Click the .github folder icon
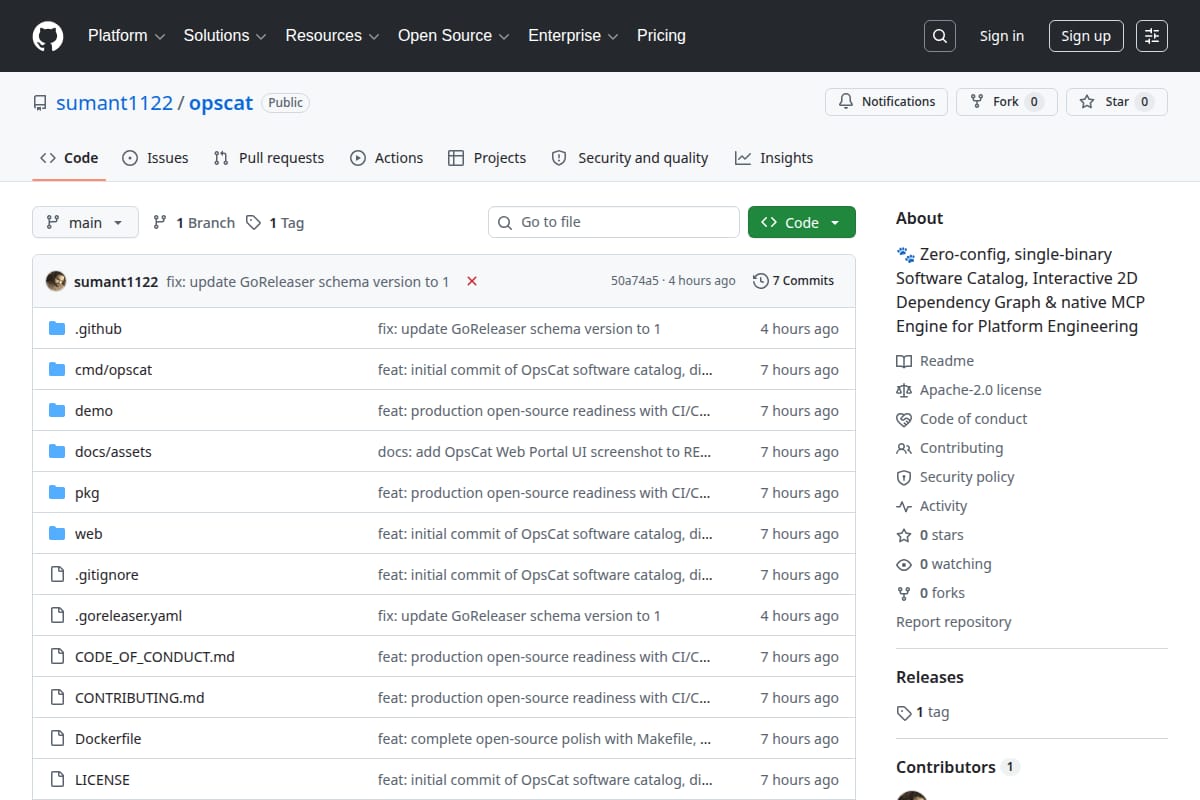1200x800 pixels. coord(57,329)
